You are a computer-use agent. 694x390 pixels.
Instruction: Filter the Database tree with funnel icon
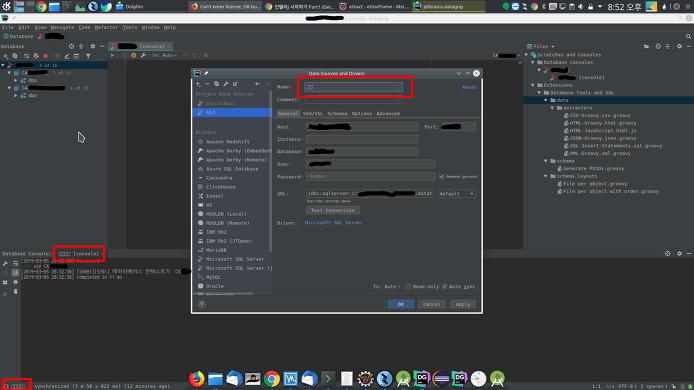pos(88,56)
